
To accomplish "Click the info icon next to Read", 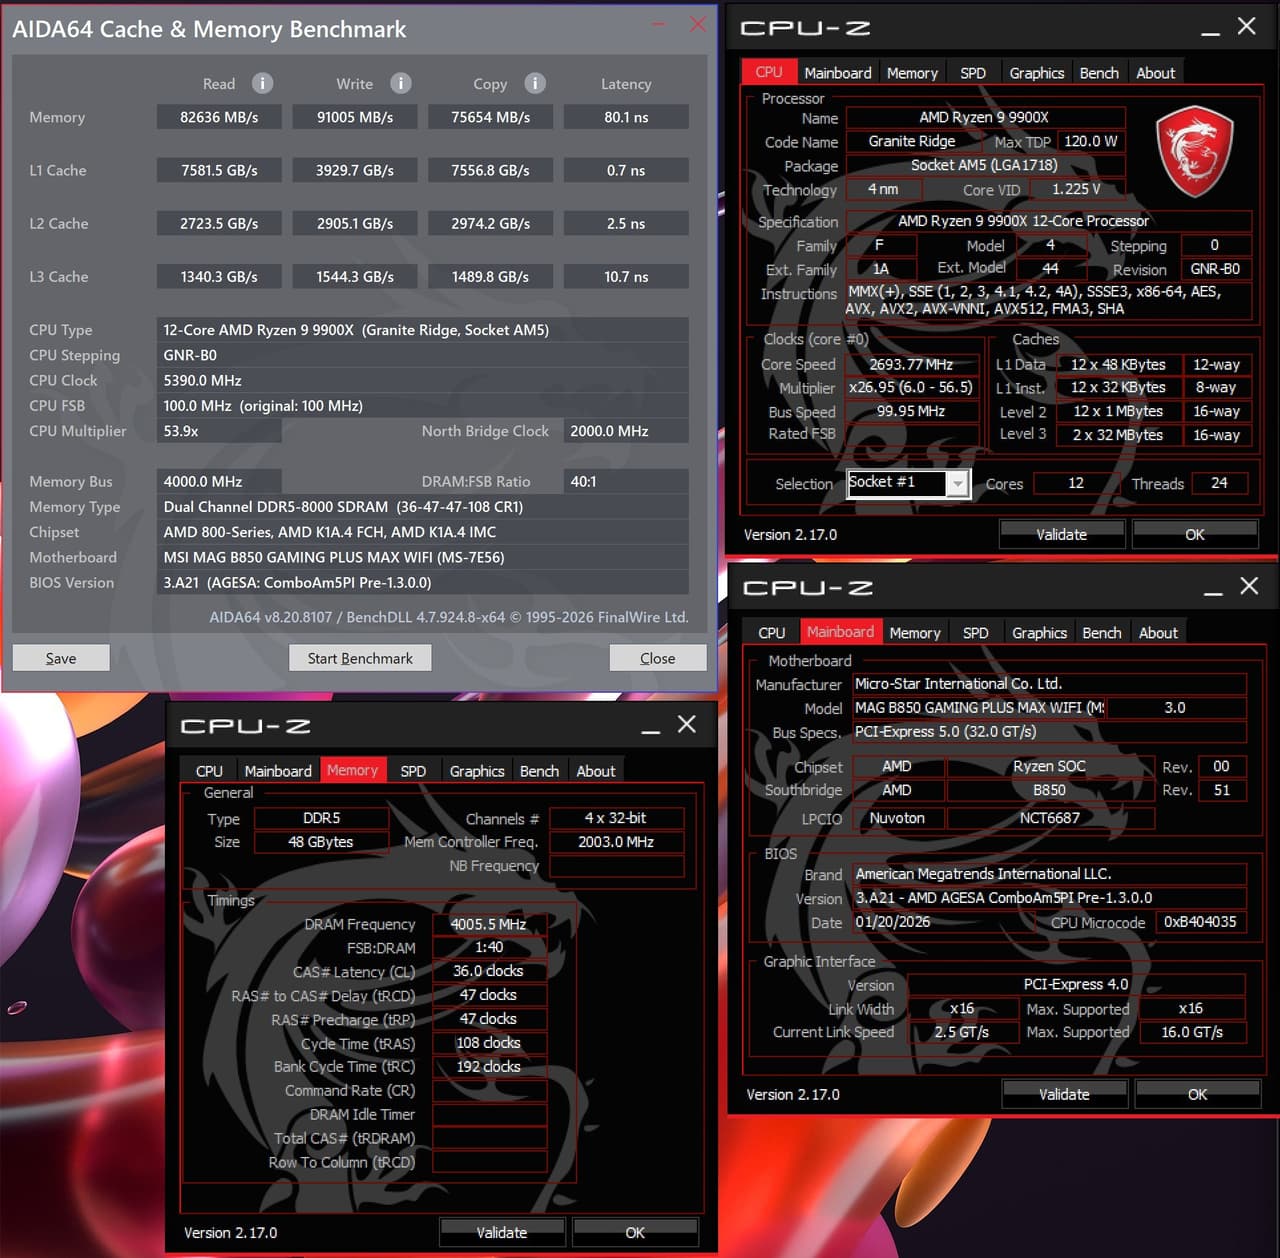I will pyautogui.click(x=262, y=83).
